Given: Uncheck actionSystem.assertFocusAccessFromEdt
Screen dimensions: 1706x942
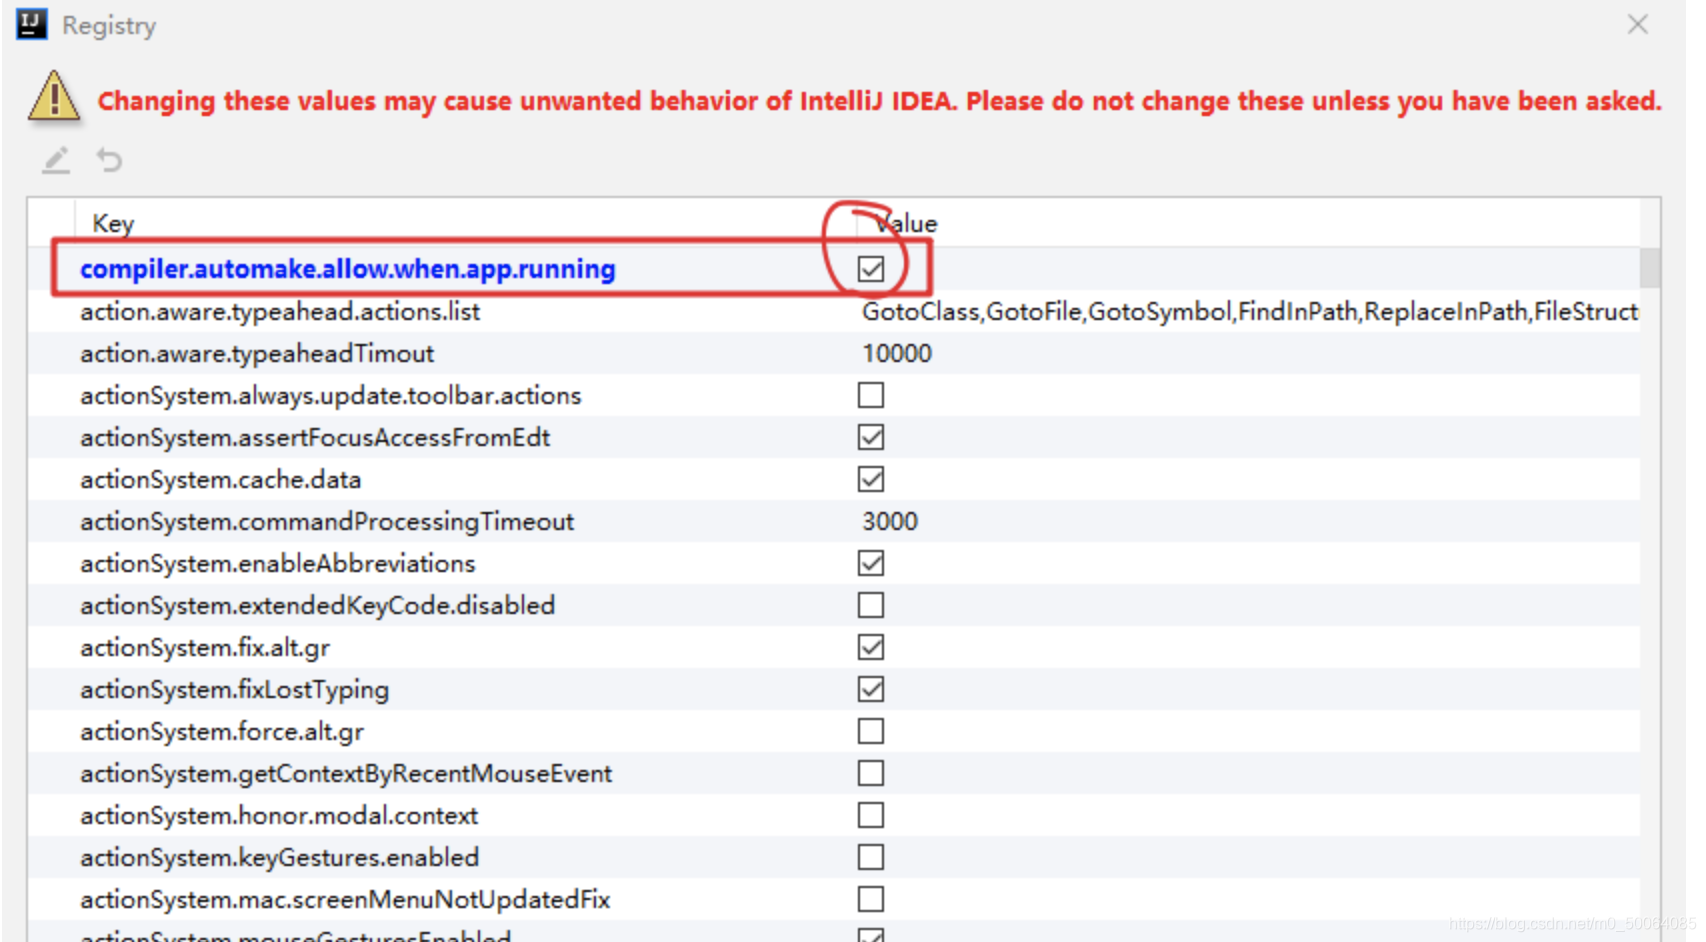Looking at the screenshot, I should coord(871,437).
